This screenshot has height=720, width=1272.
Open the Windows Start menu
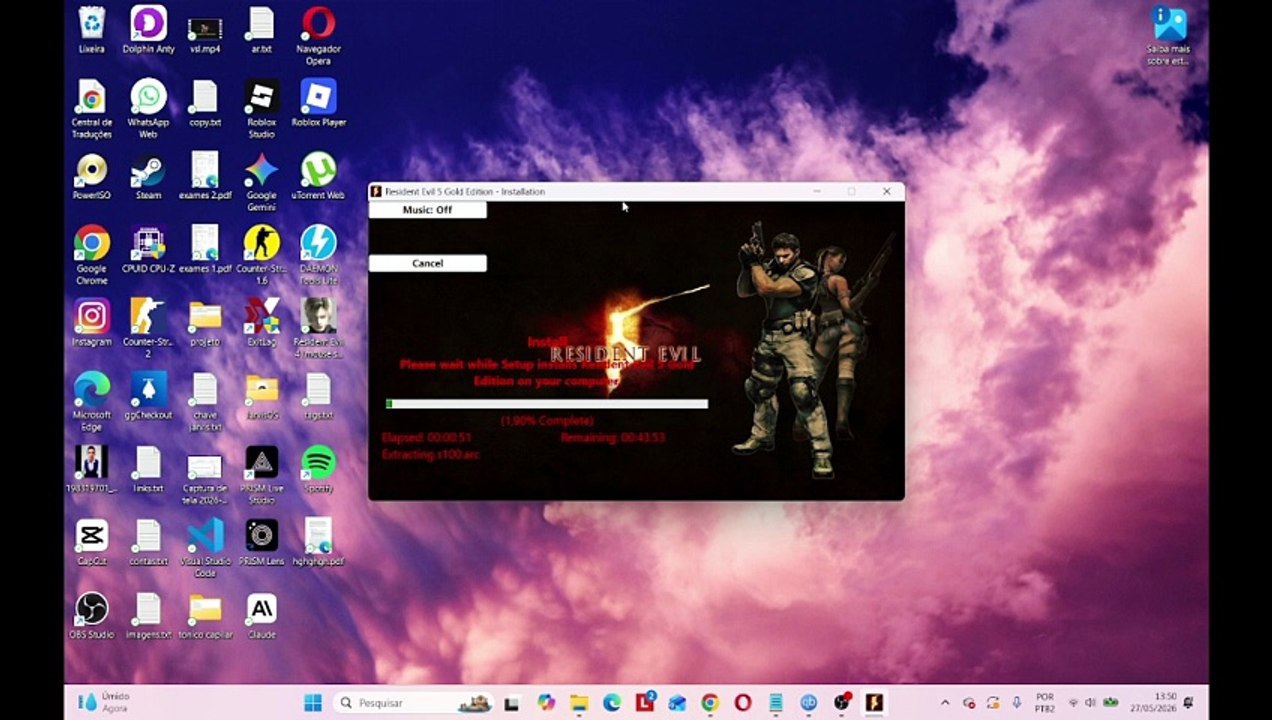coord(312,702)
